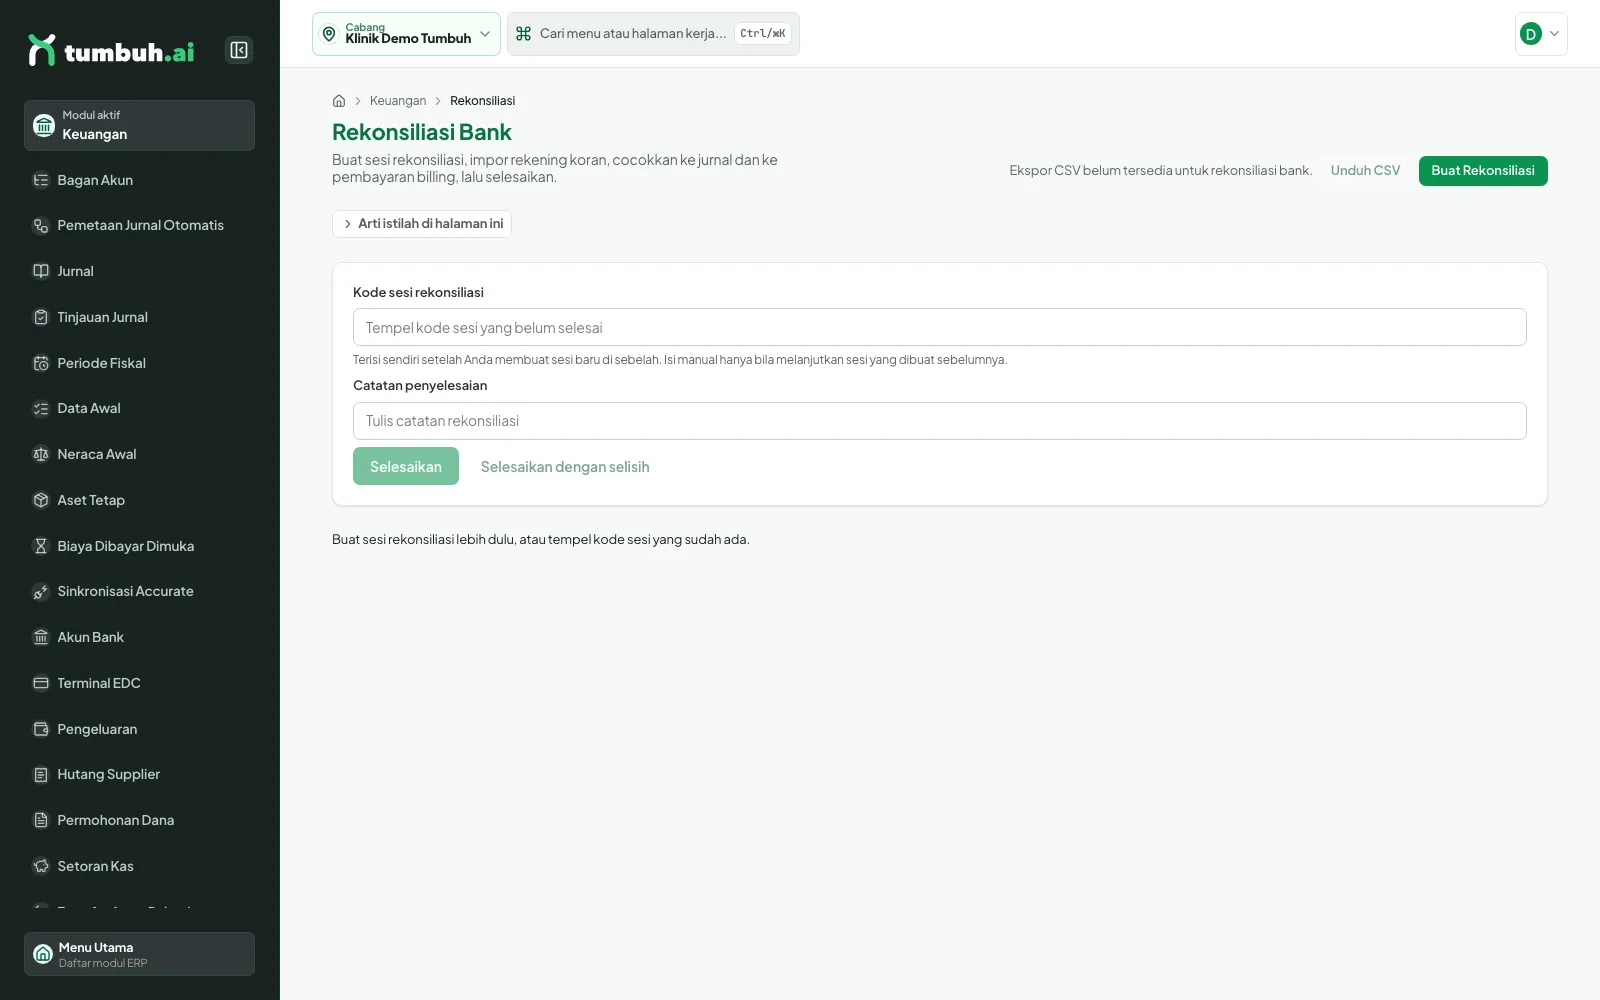Image resolution: width=1600 pixels, height=1000 pixels.
Task: Click the Catatan penyelesaian input field
Action: tap(940, 421)
